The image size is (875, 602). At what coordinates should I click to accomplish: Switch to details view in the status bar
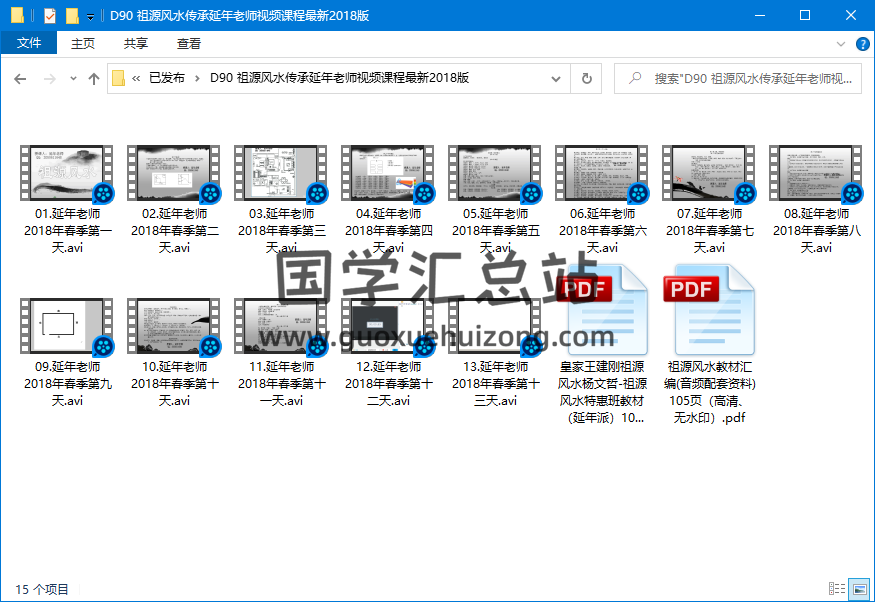point(836,589)
